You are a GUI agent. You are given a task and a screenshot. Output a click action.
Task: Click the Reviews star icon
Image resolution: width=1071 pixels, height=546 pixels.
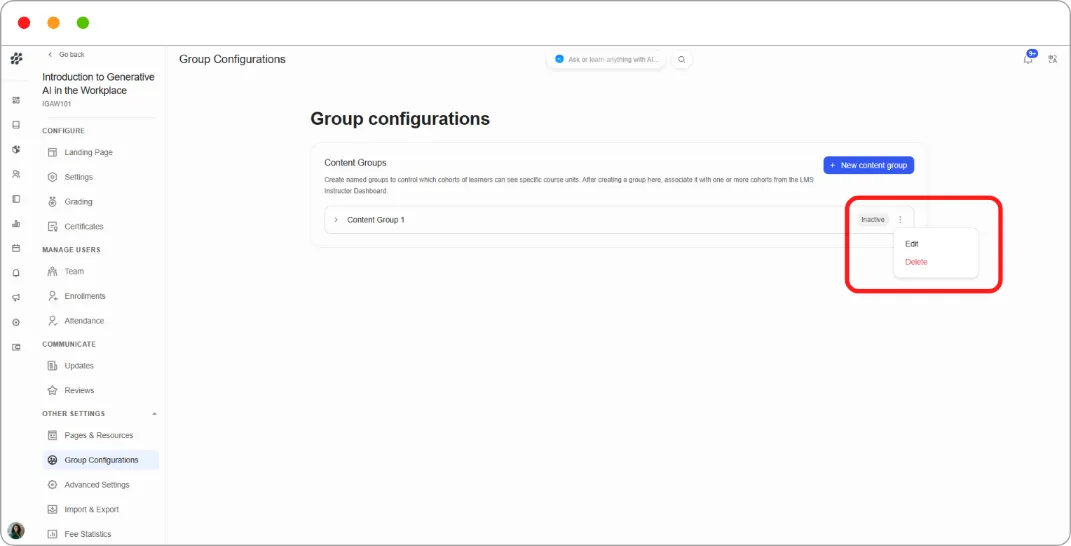53,390
